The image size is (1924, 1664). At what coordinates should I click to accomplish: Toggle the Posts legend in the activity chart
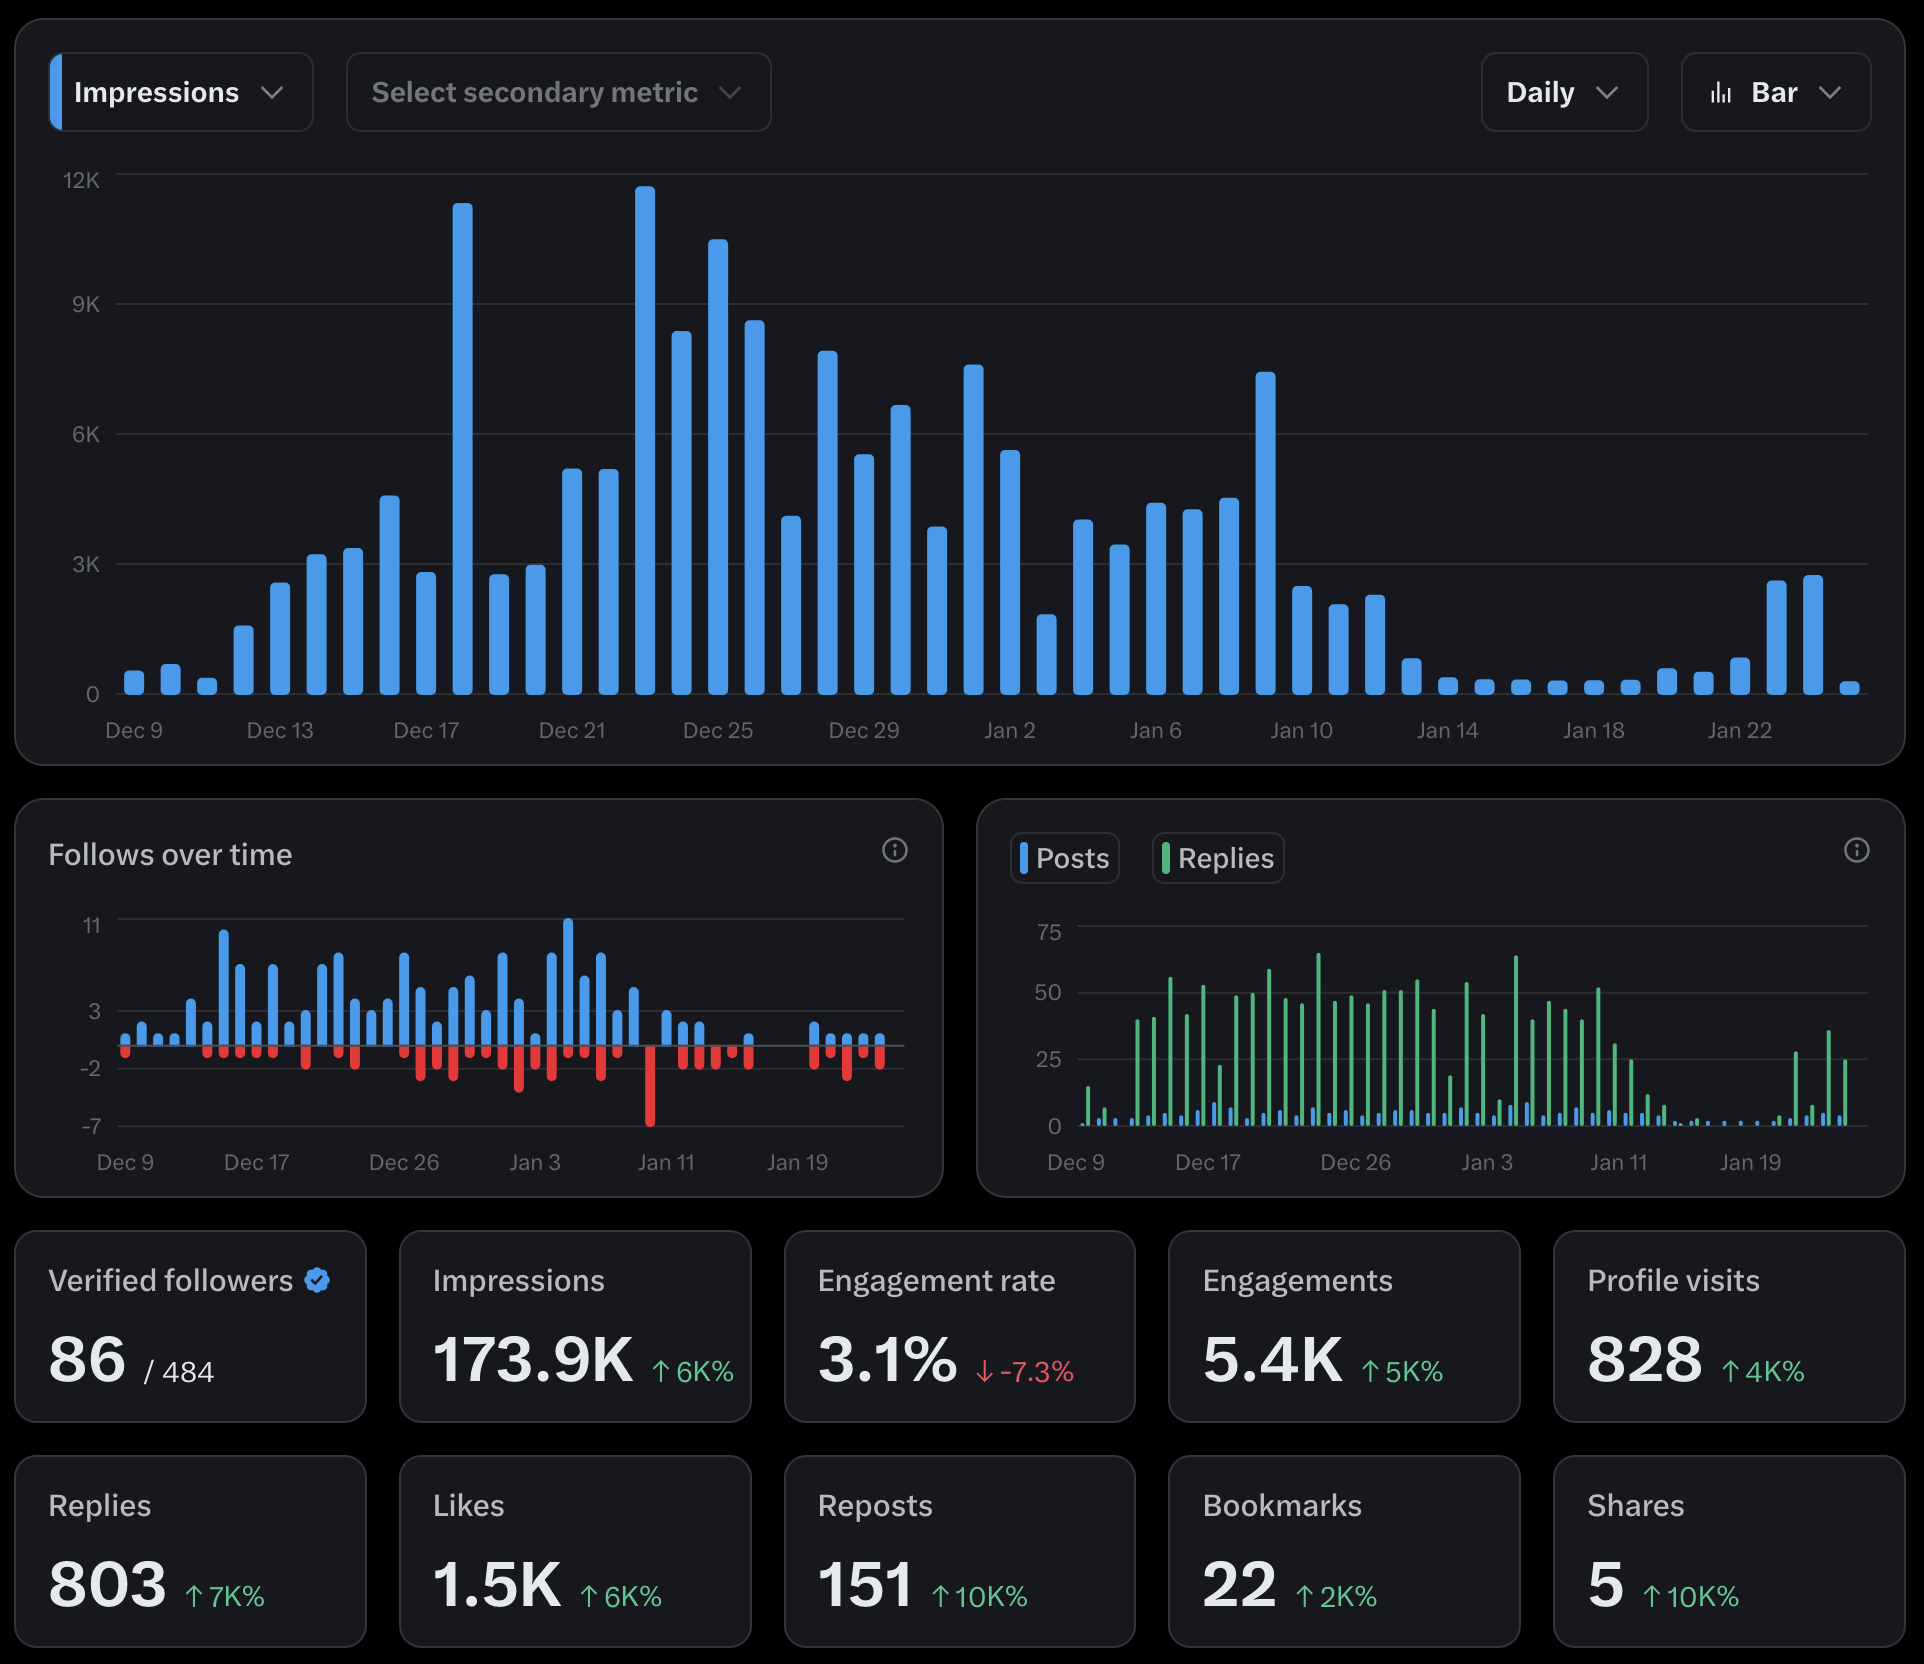coord(1064,857)
